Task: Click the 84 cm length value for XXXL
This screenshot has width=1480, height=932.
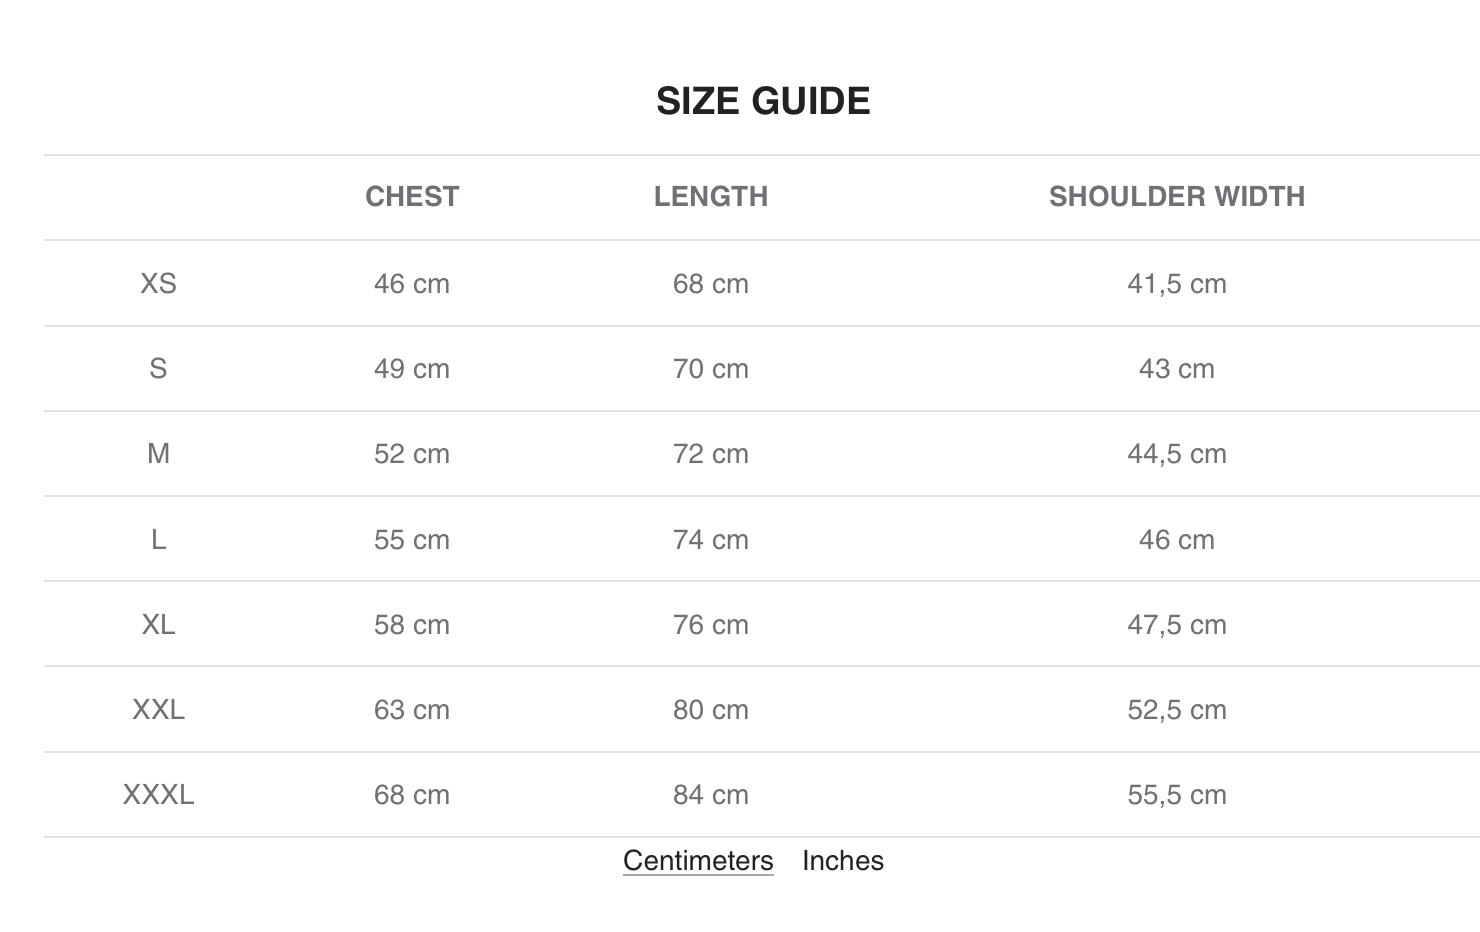Action: point(711,795)
